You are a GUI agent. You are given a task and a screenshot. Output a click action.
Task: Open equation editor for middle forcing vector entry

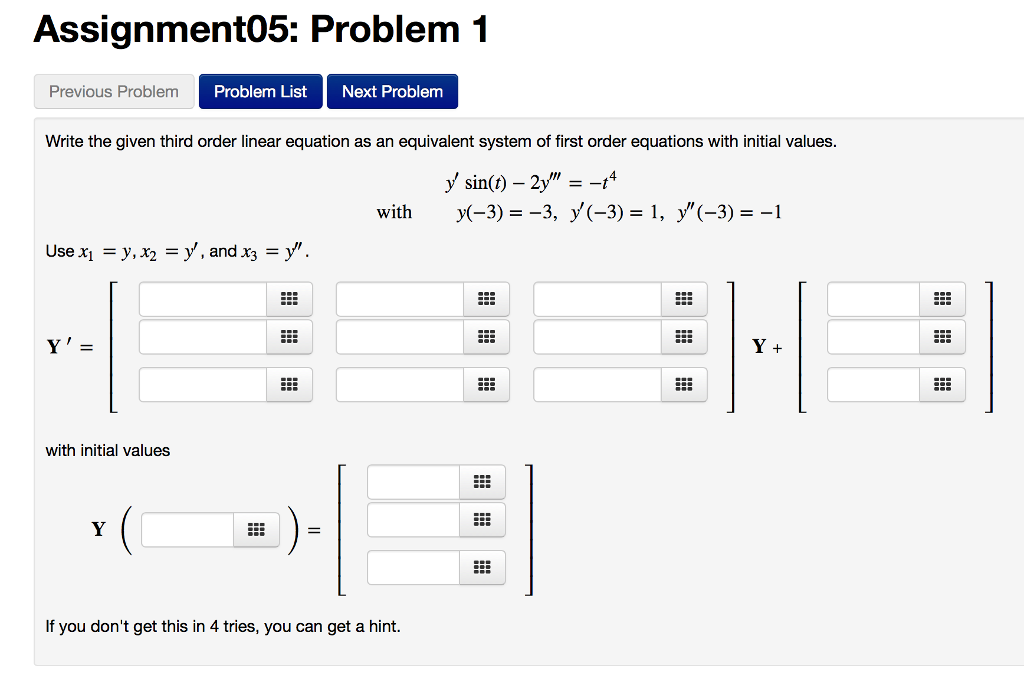942,337
